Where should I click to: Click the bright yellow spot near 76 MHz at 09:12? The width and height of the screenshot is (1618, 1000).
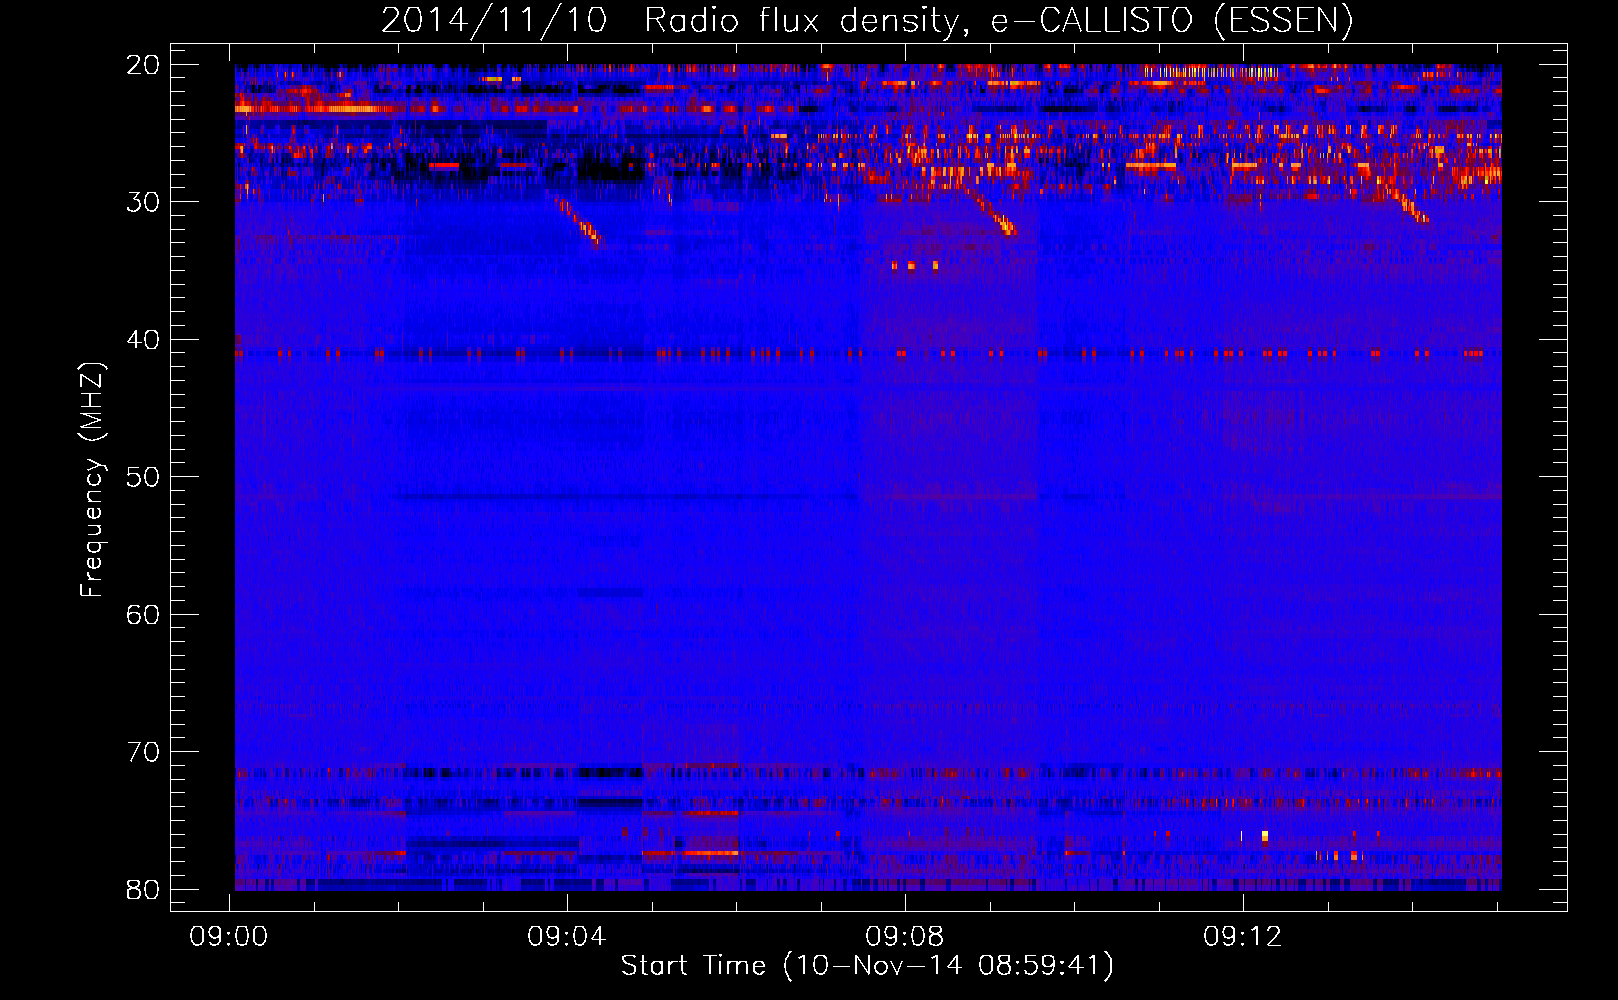pyautogui.click(x=1265, y=836)
